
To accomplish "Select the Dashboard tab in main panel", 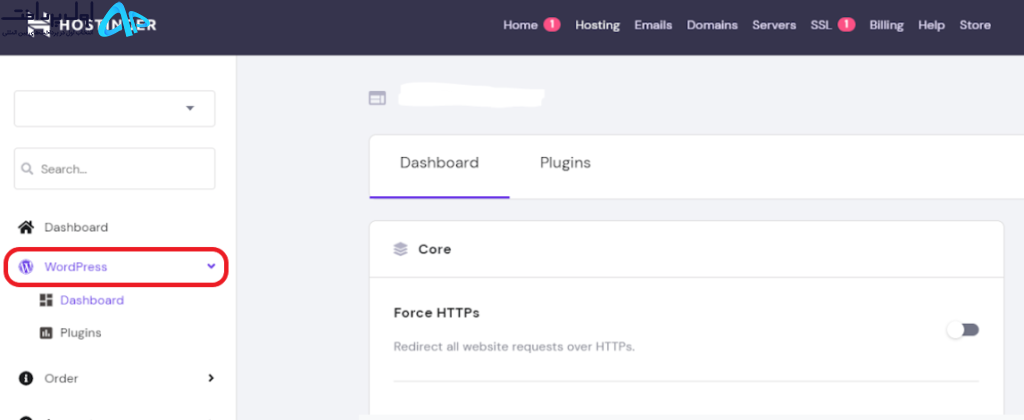I will point(440,163).
